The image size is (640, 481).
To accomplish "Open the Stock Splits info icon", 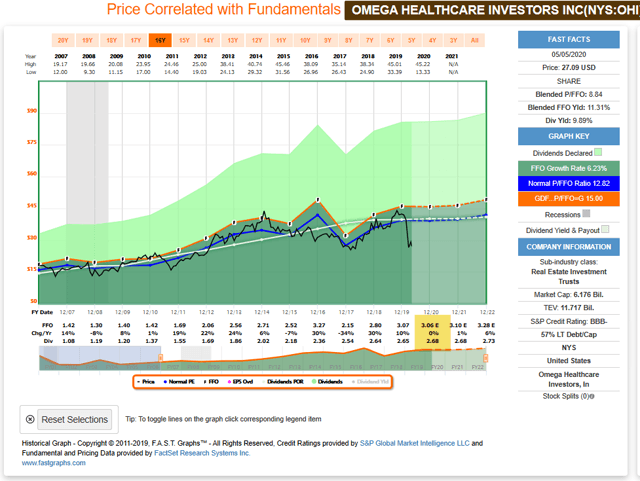I will (x=592, y=396).
